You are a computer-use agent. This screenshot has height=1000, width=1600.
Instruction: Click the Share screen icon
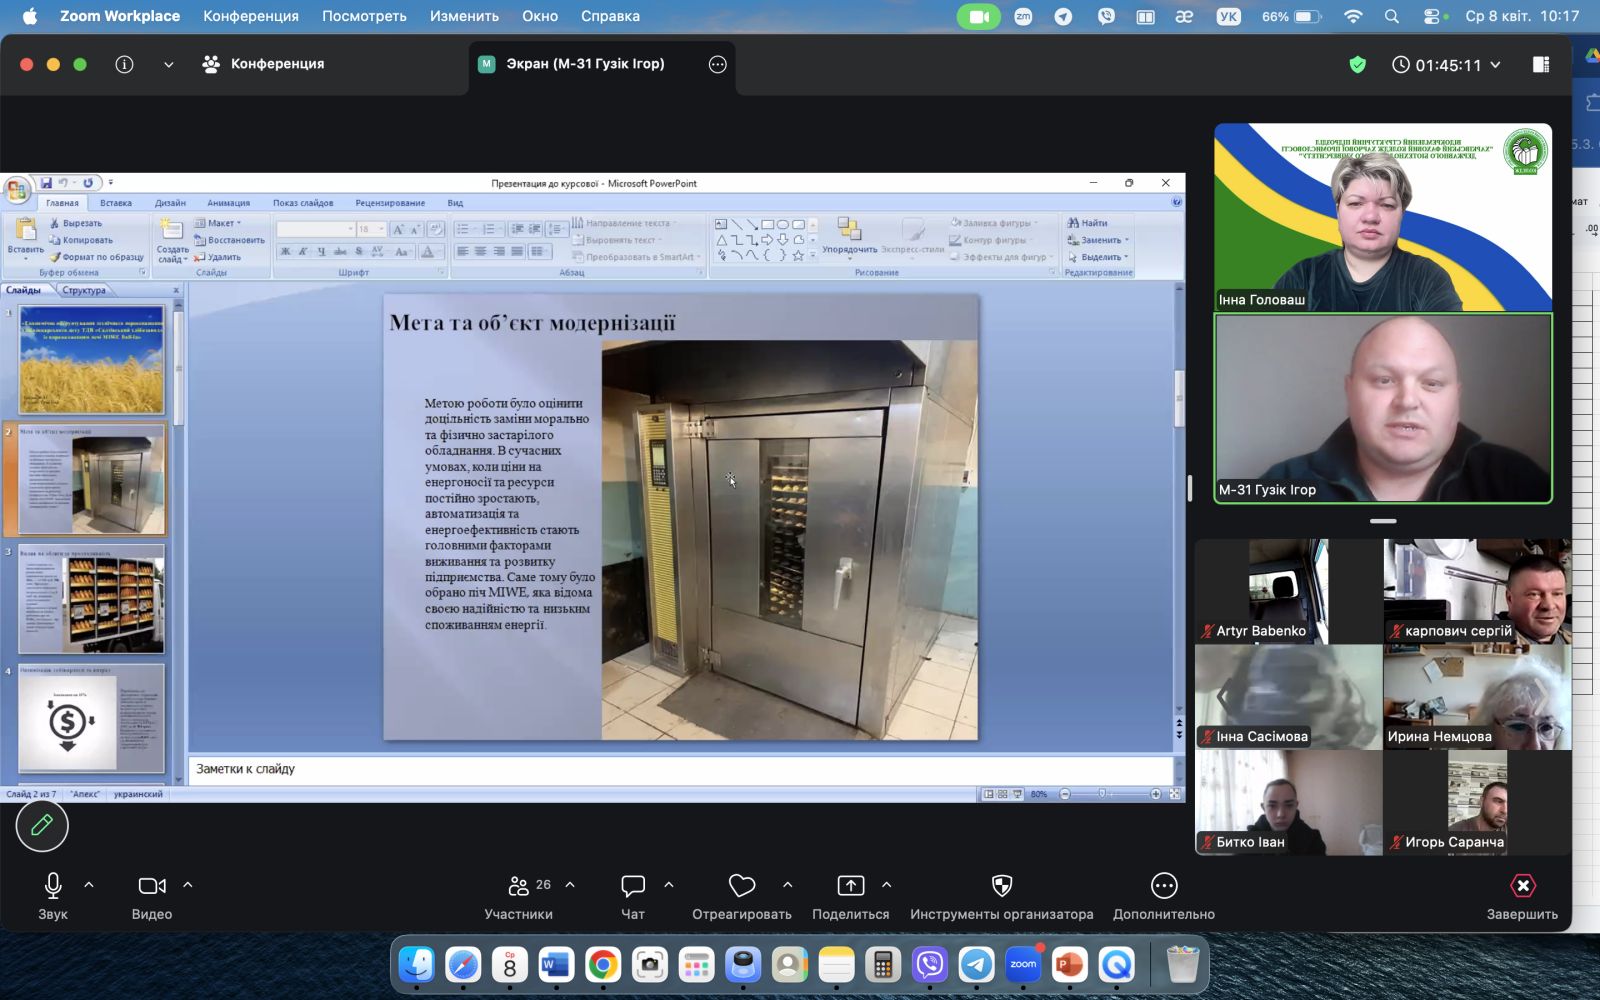(850, 886)
